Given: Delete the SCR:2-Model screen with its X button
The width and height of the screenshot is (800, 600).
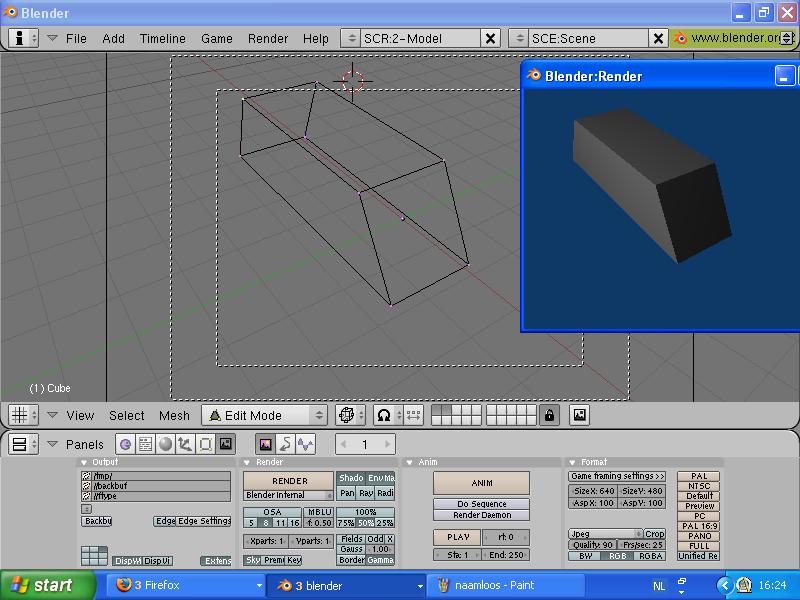Looking at the screenshot, I should coord(490,38).
